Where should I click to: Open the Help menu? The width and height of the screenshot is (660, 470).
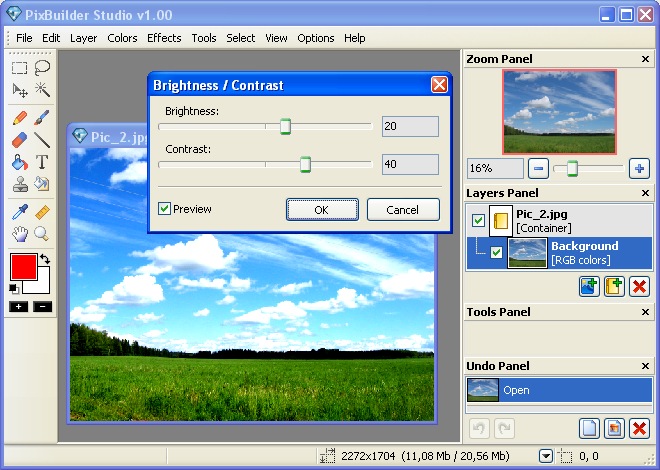[354, 38]
